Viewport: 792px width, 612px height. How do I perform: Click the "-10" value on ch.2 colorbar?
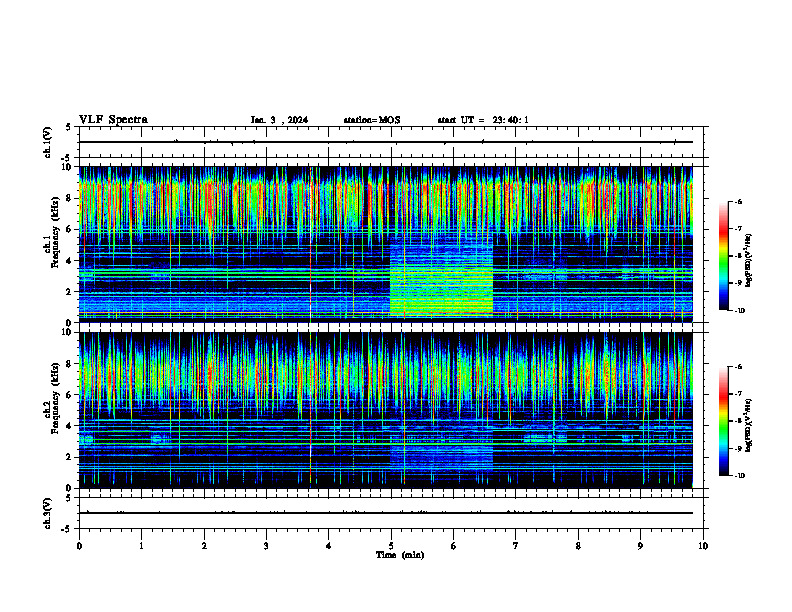coord(739,475)
